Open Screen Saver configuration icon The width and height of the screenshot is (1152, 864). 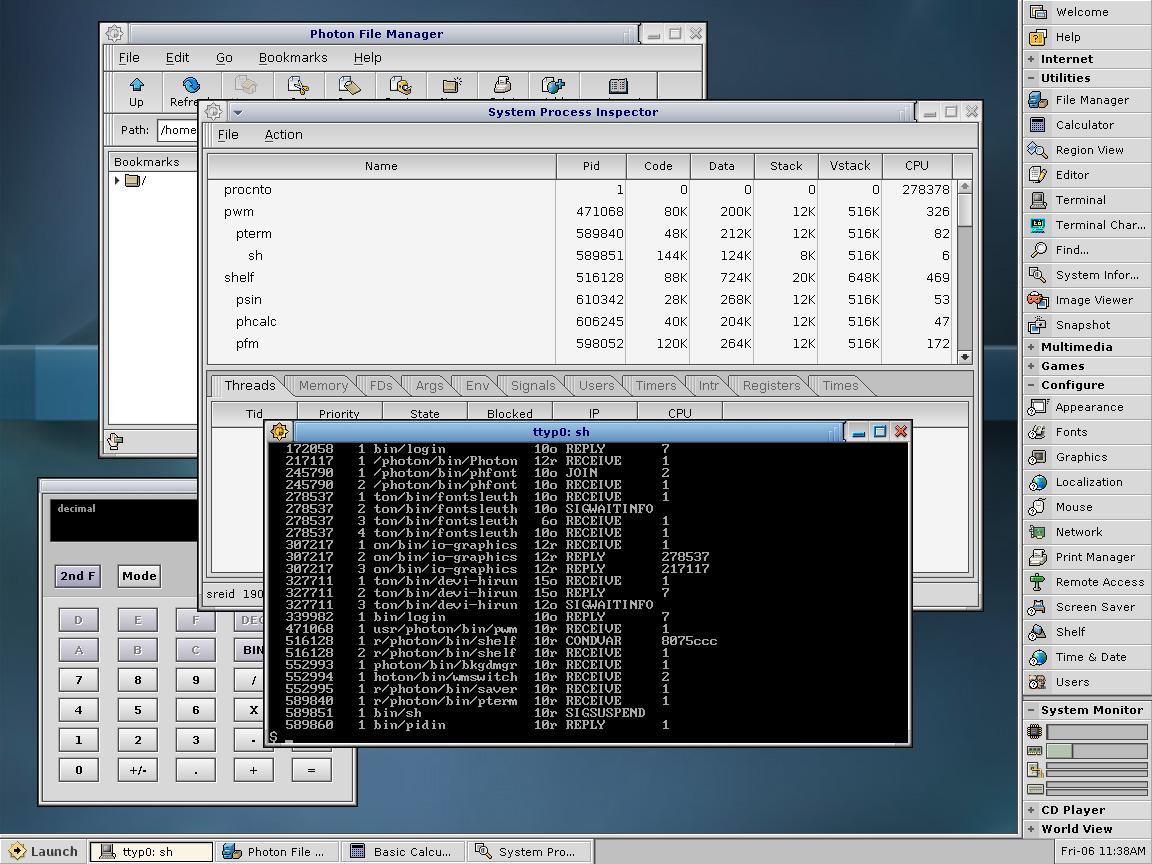[1094, 607]
